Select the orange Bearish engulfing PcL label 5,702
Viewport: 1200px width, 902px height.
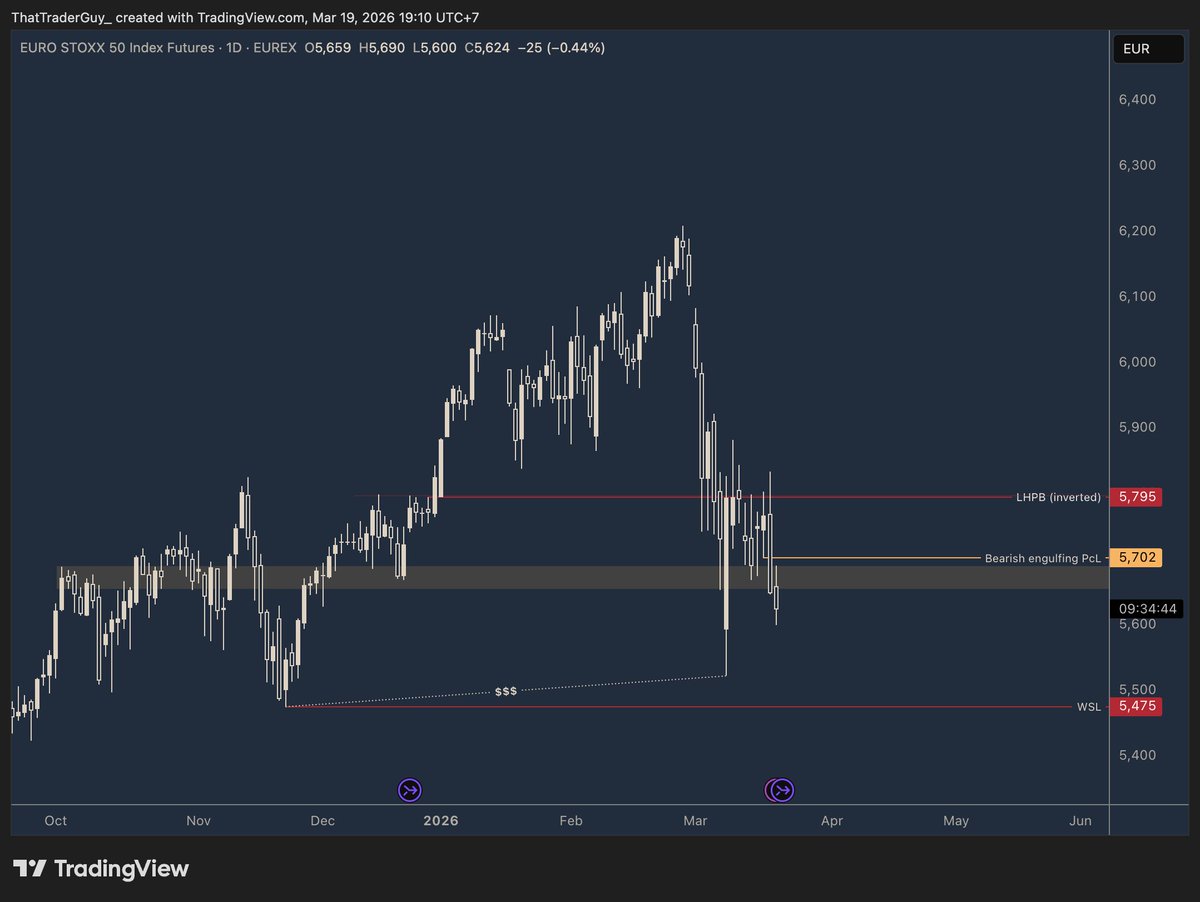click(x=1137, y=558)
